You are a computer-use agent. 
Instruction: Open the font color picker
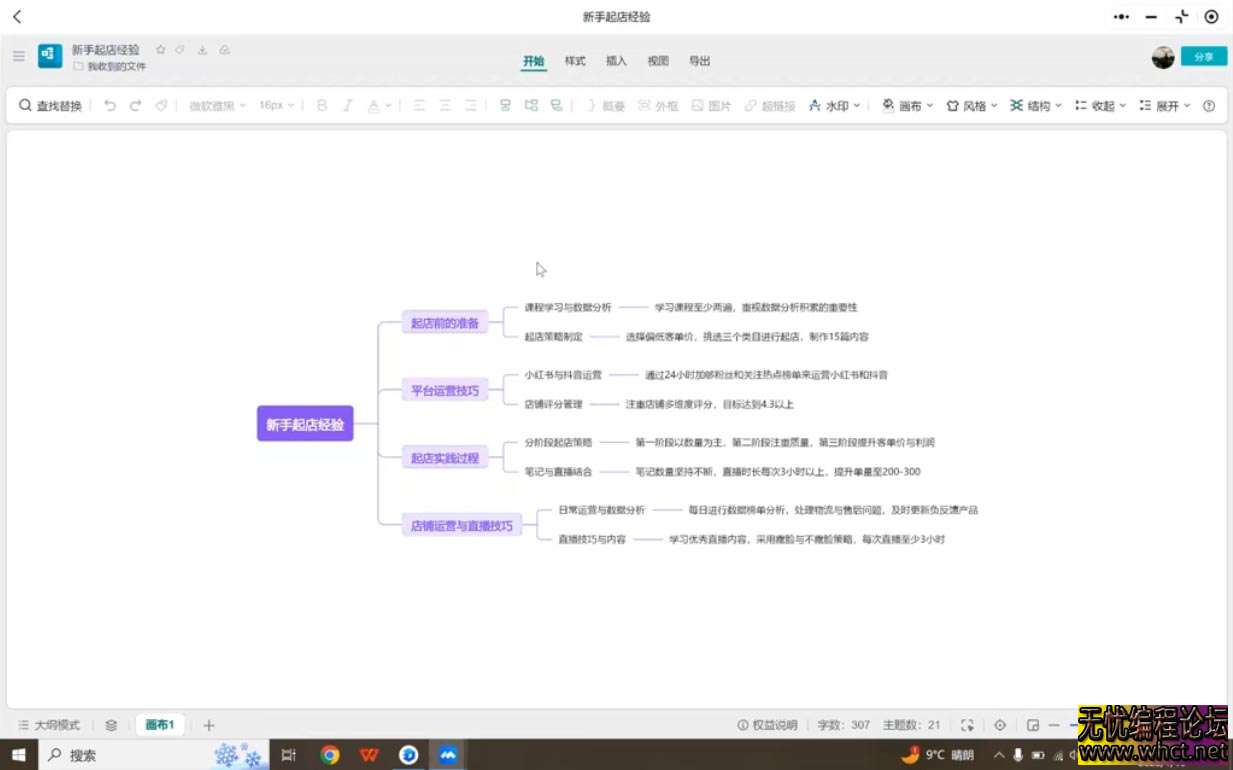pos(372,105)
